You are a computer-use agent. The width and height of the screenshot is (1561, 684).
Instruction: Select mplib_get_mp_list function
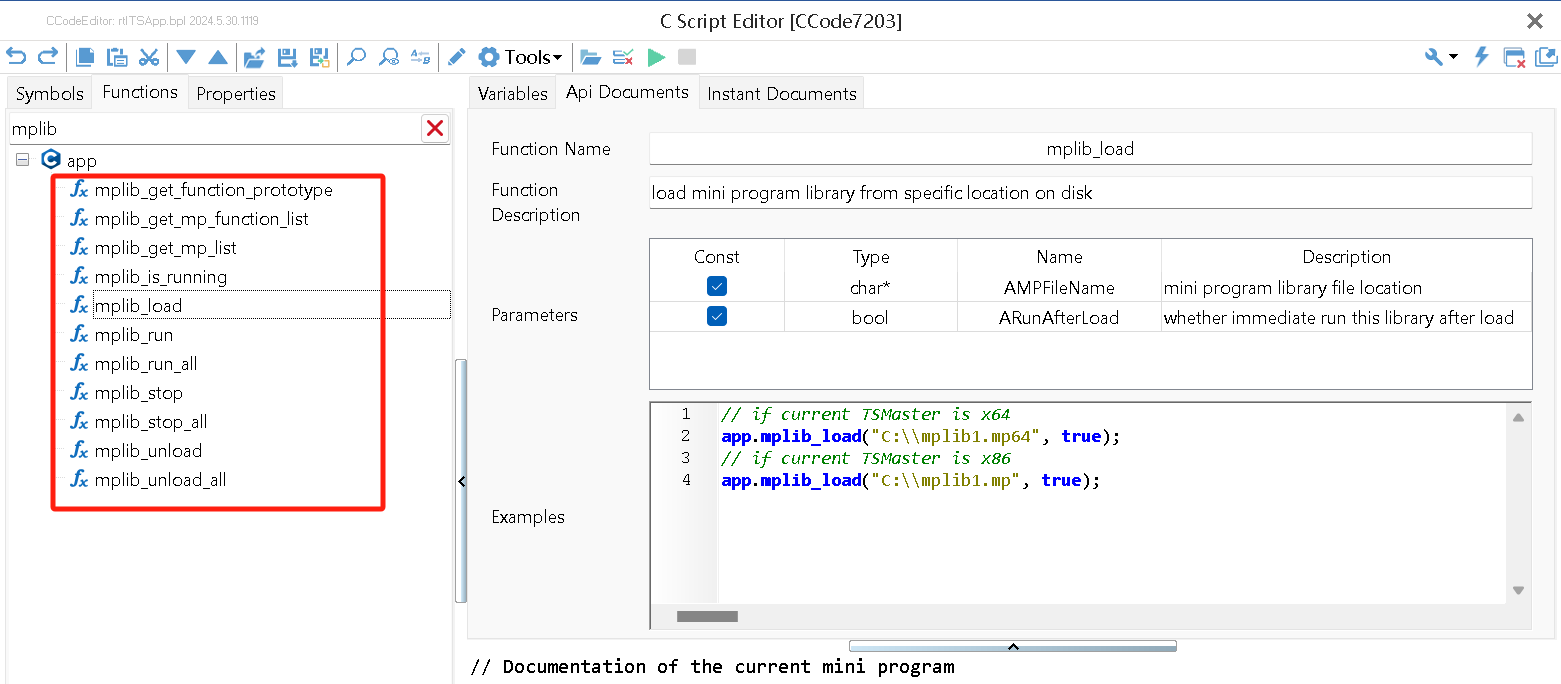point(166,248)
